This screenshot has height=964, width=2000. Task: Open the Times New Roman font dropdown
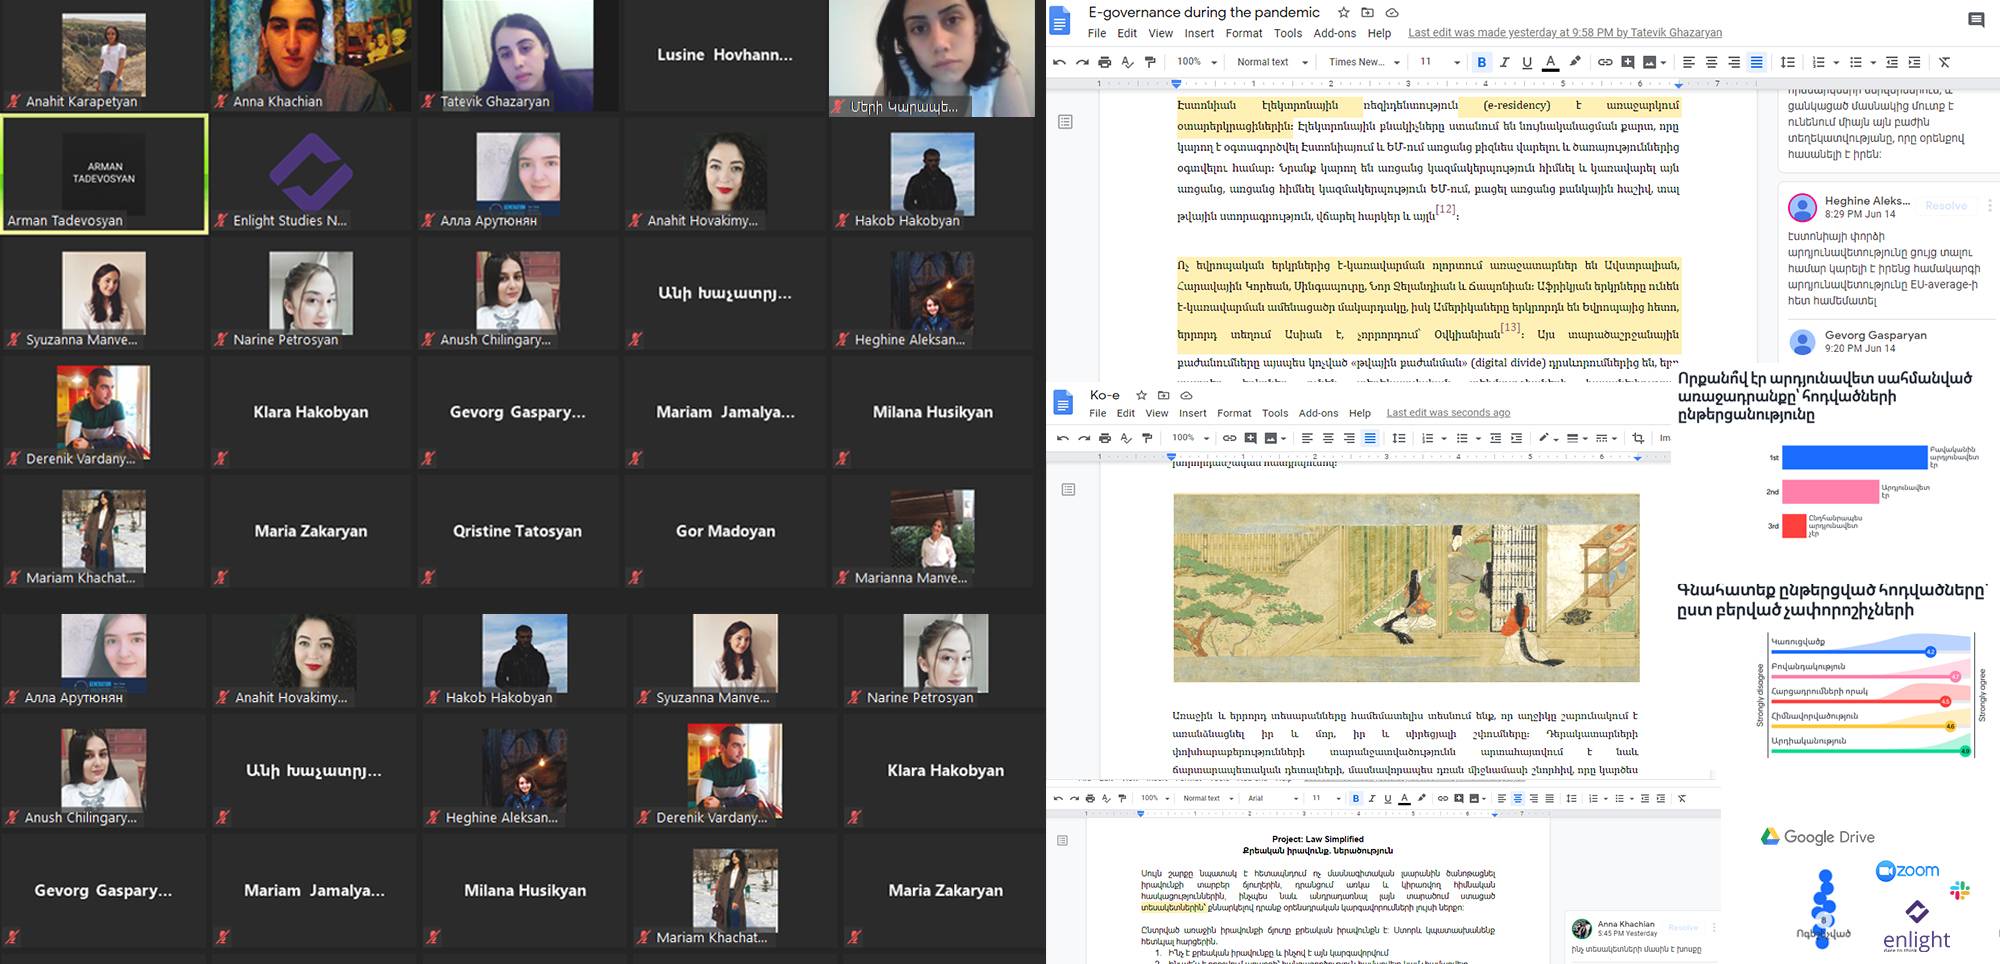coord(1362,62)
